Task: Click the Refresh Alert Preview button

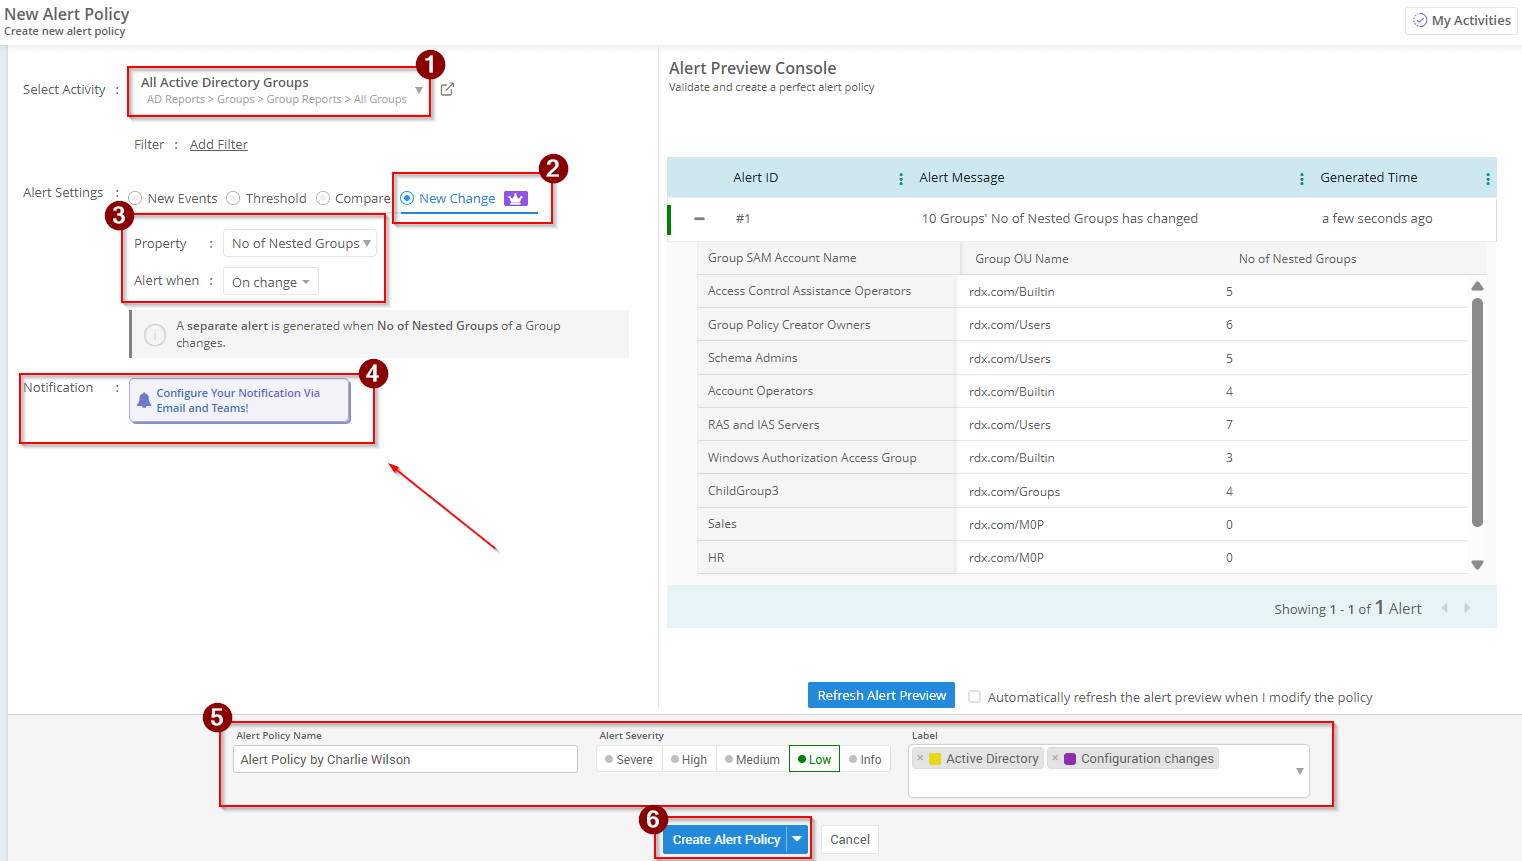Action: point(880,695)
